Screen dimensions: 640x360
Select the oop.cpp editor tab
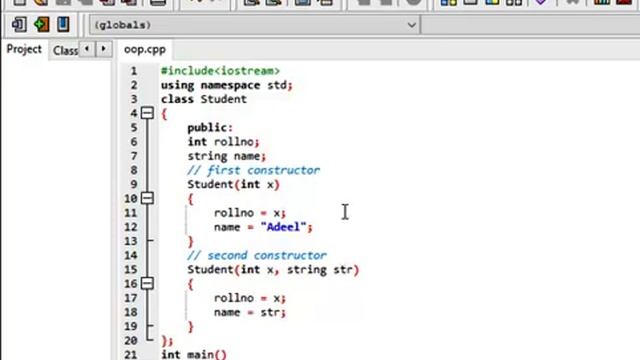point(145,49)
